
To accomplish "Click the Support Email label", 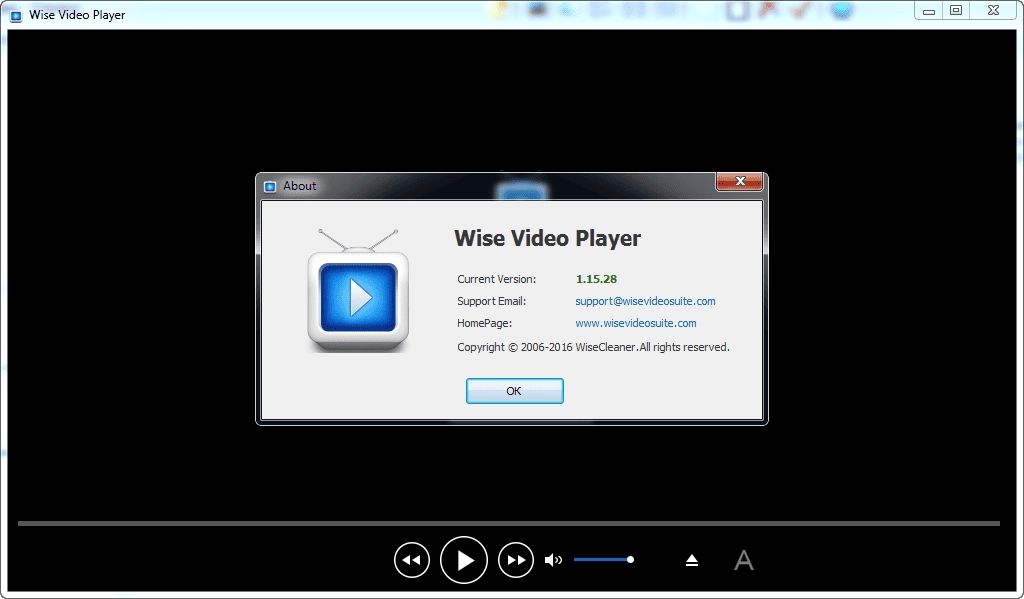I will pos(491,301).
